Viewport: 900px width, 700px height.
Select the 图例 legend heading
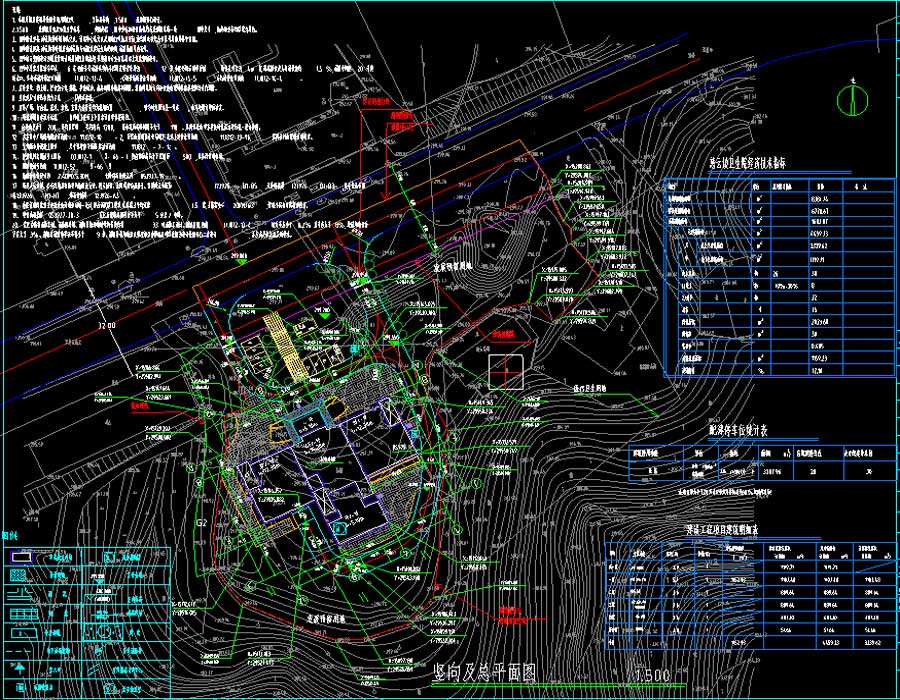tap(10, 536)
